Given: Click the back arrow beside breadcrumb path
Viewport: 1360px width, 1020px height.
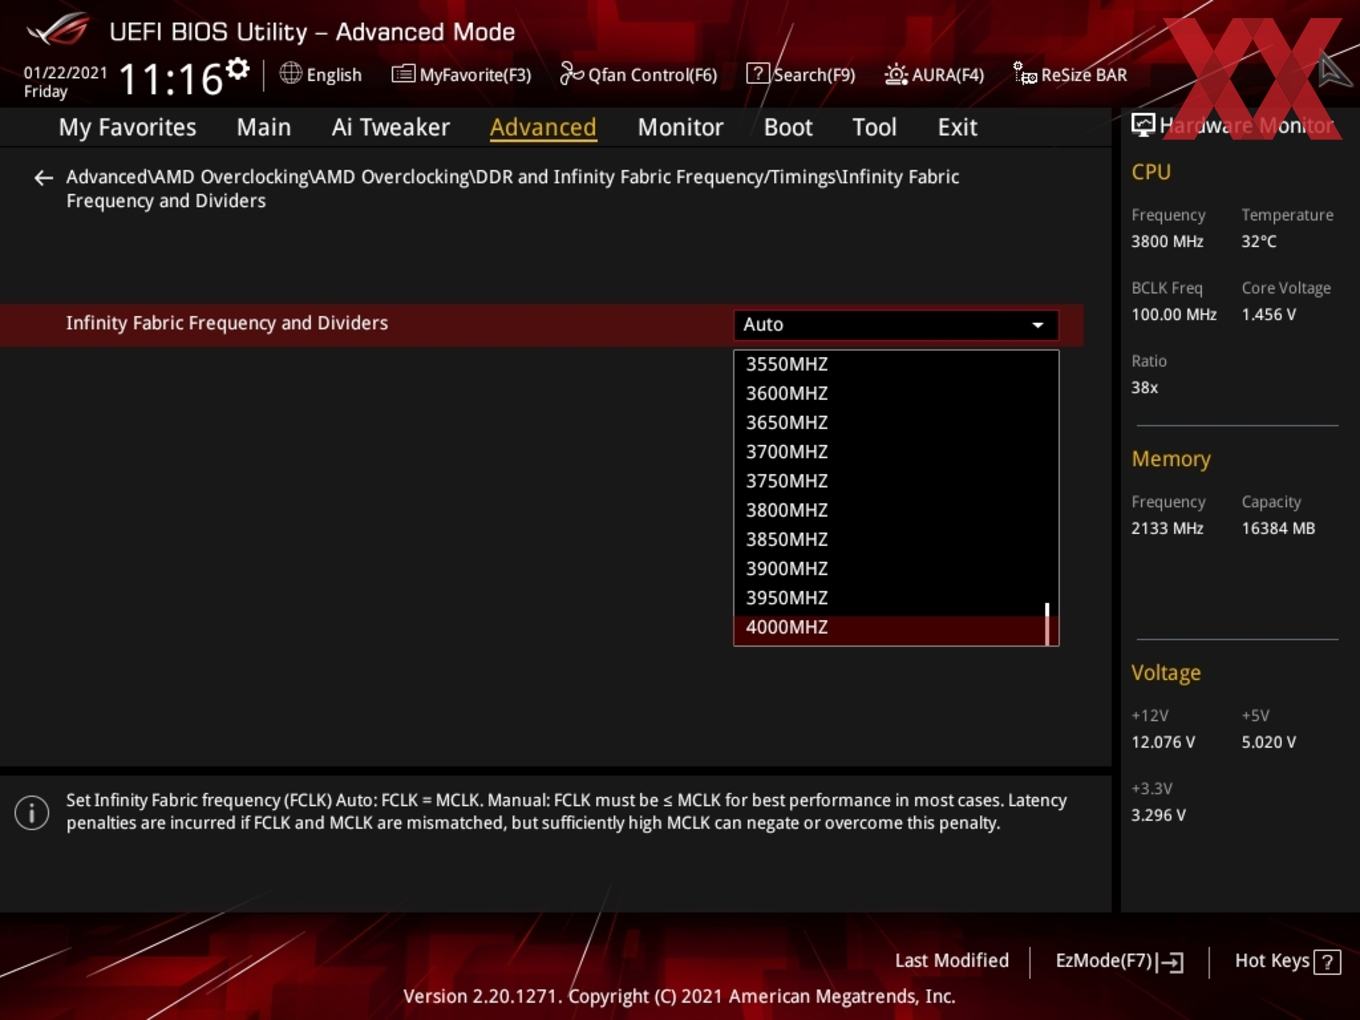Looking at the screenshot, I should (43, 178).
